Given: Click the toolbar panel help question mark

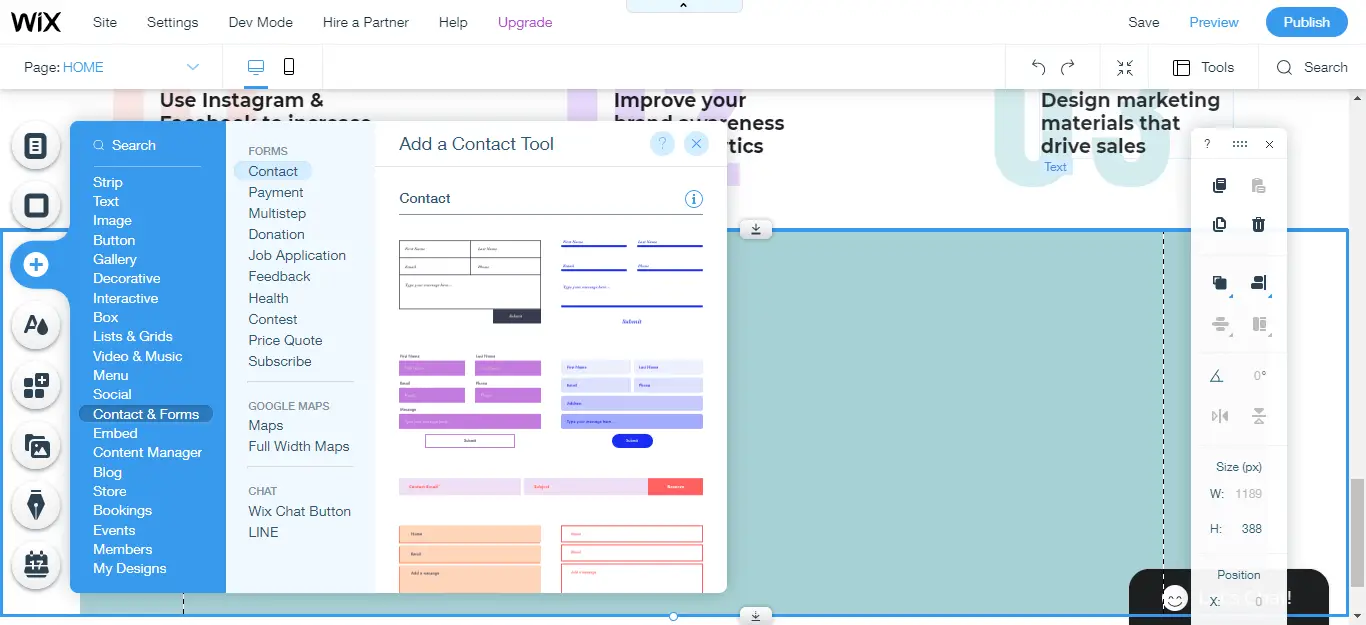Looking at the screenshot, I should click(1207, 144).
